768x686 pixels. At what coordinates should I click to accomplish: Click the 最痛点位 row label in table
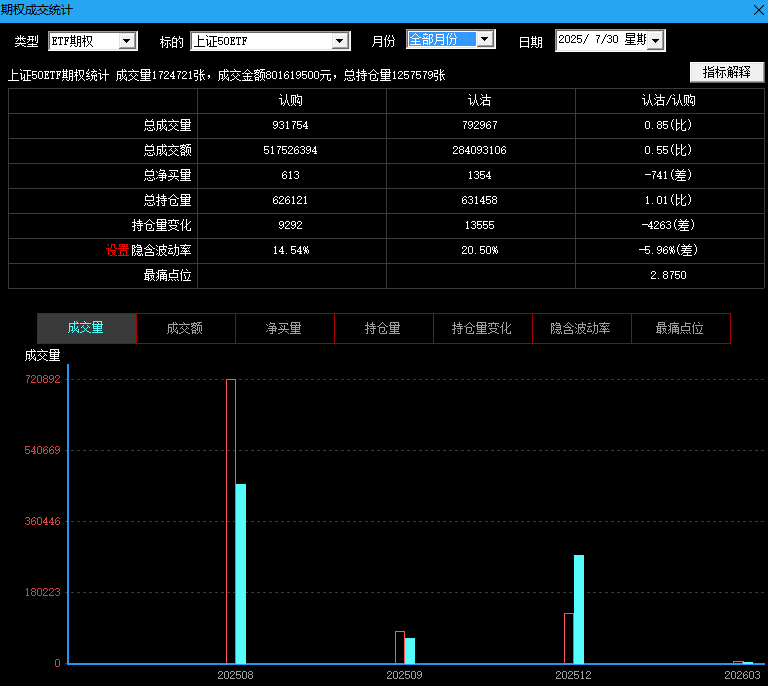click(167, 276)
